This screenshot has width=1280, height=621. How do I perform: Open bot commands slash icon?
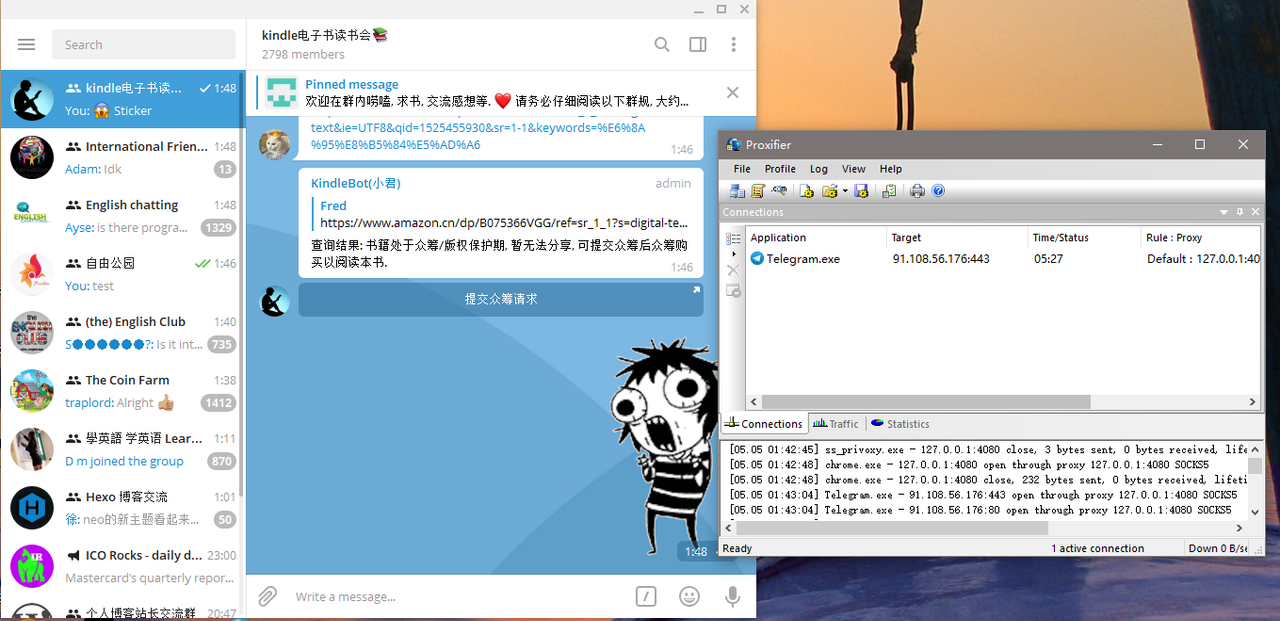tap(646, 596)
